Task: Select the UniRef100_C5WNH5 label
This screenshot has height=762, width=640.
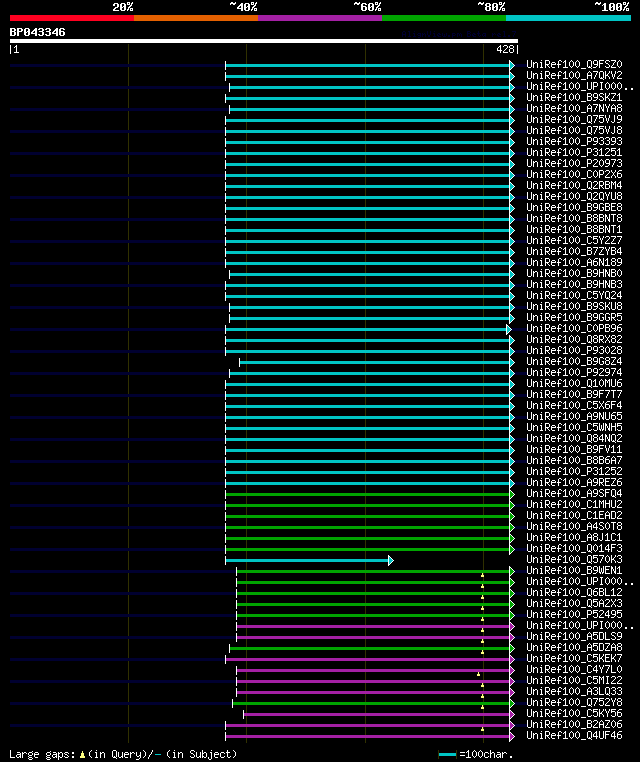Action: 574,428
